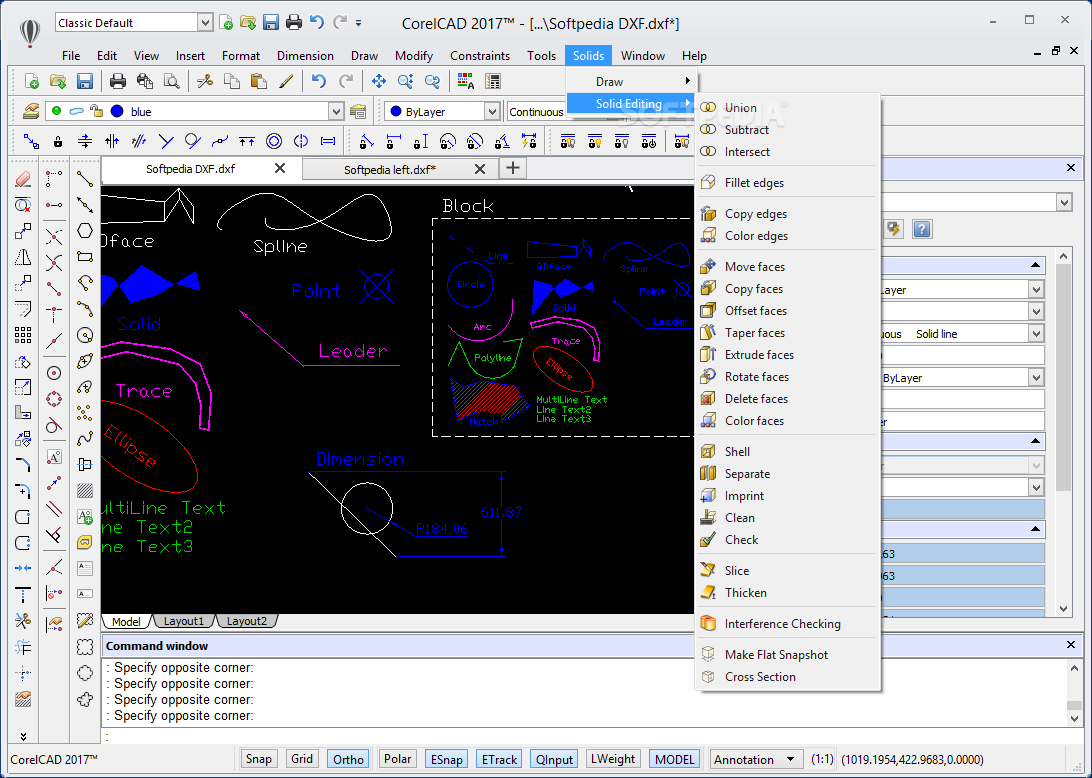Screen dimensions: 1092x778
Task: Click the Interference Checking icon
Action: point(708,623)
